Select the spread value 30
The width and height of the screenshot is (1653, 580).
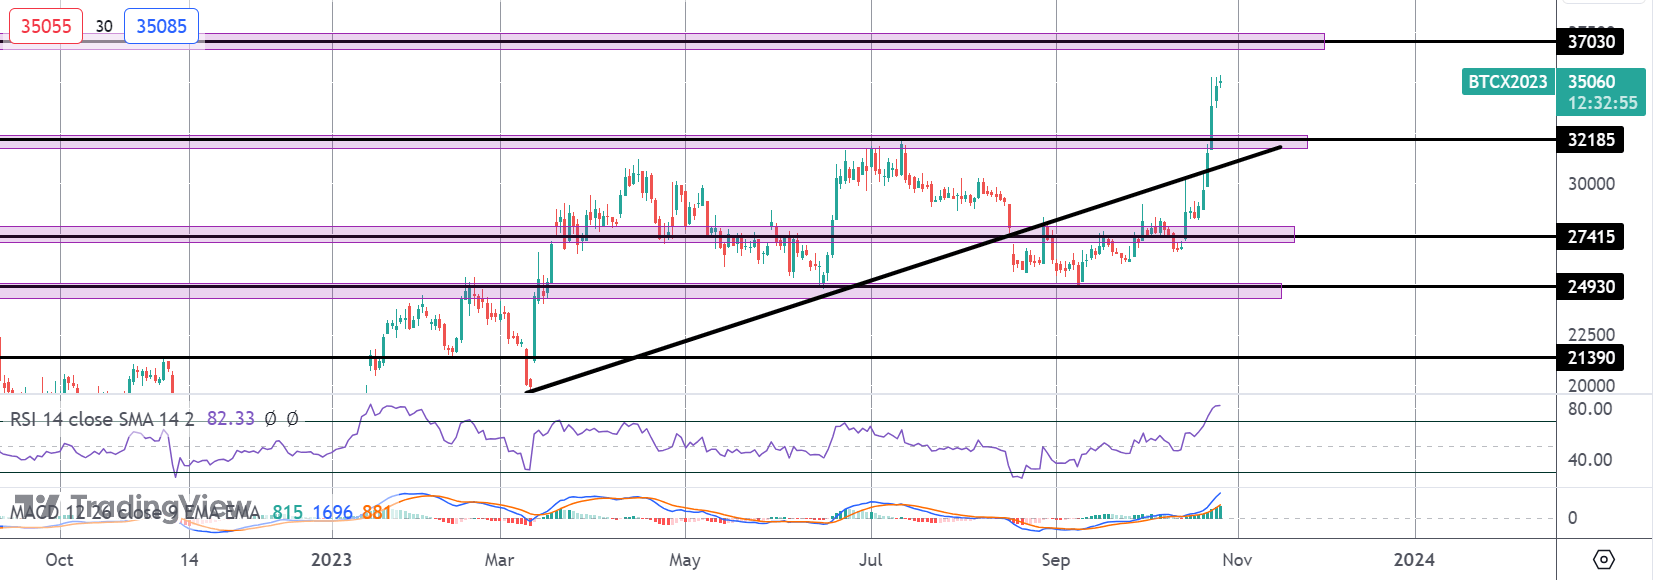(104, 26)
